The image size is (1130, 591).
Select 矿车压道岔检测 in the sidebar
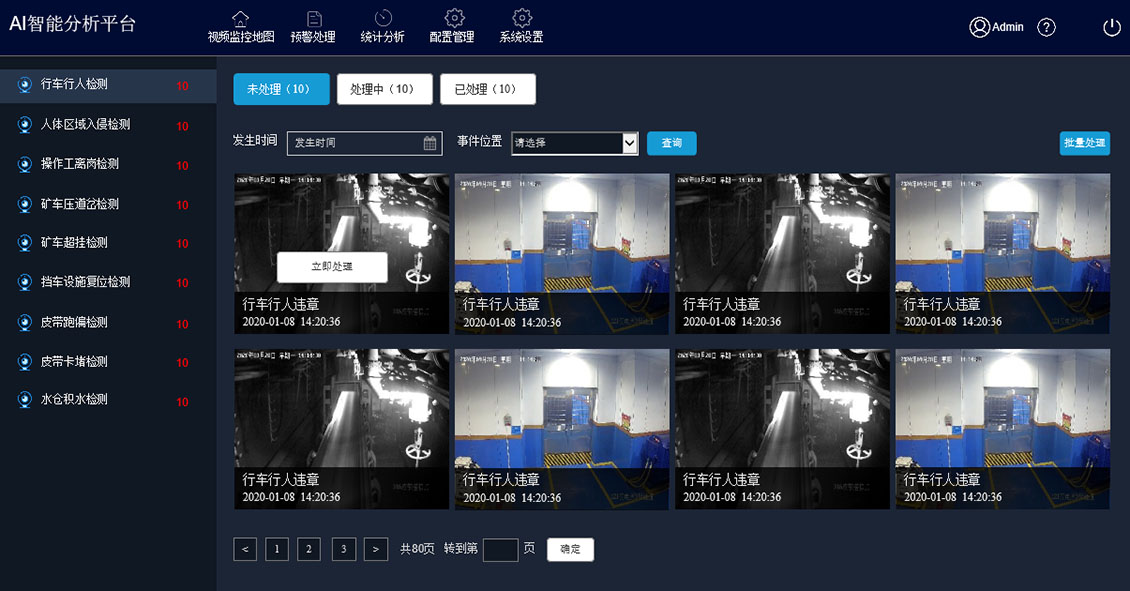pos(80,204)
